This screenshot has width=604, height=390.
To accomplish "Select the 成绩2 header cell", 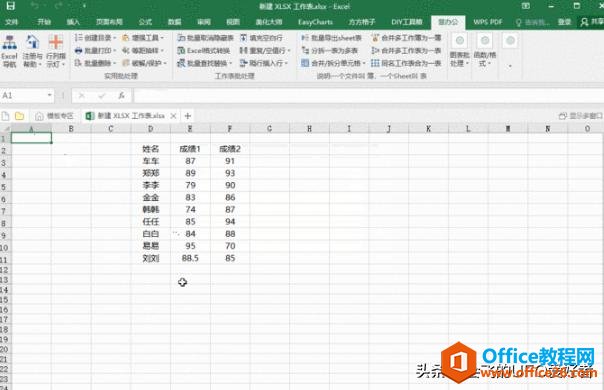I will 230,149.
